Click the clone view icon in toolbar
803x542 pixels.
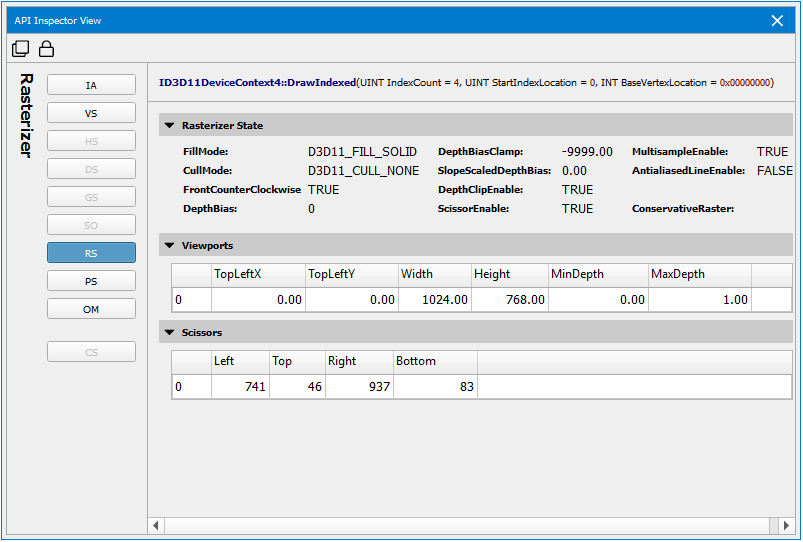pos(21,49)
